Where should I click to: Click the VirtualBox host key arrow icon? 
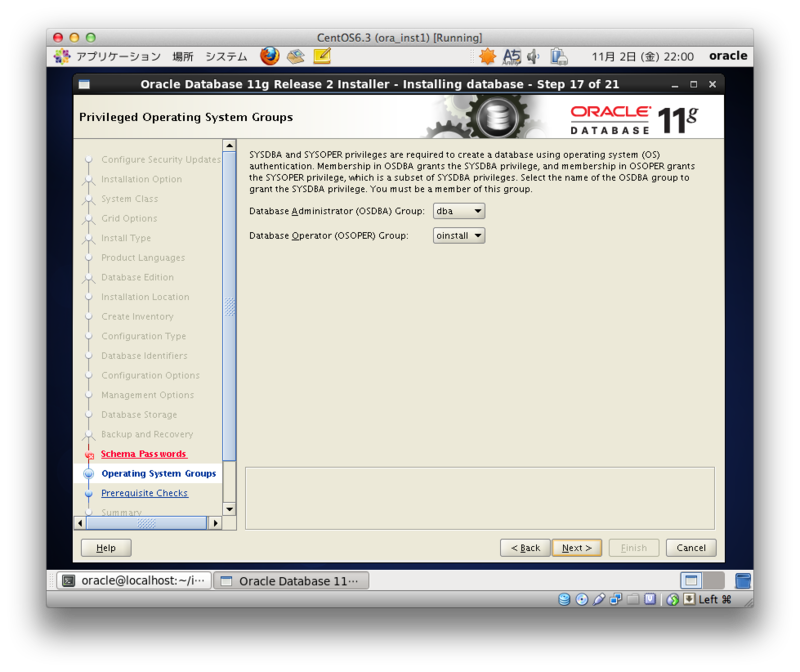pos(689,599)
